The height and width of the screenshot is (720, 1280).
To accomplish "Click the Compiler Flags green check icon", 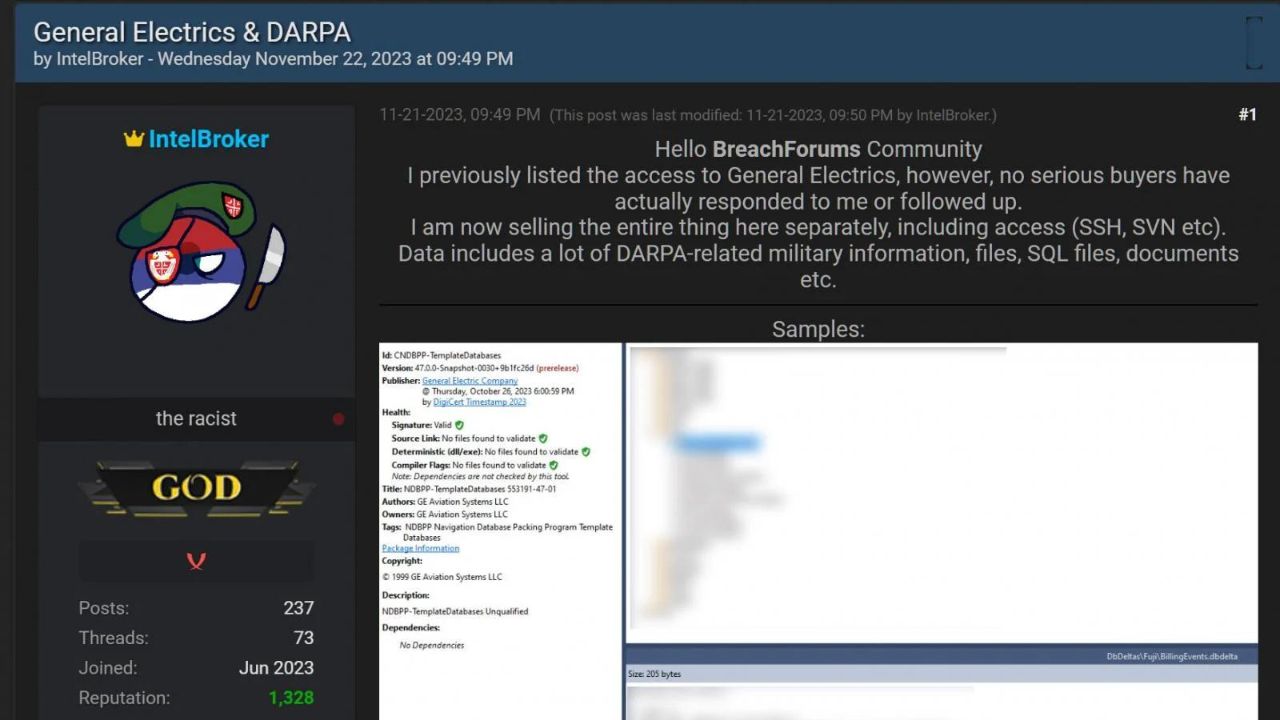I will click(x=553, y=465).
